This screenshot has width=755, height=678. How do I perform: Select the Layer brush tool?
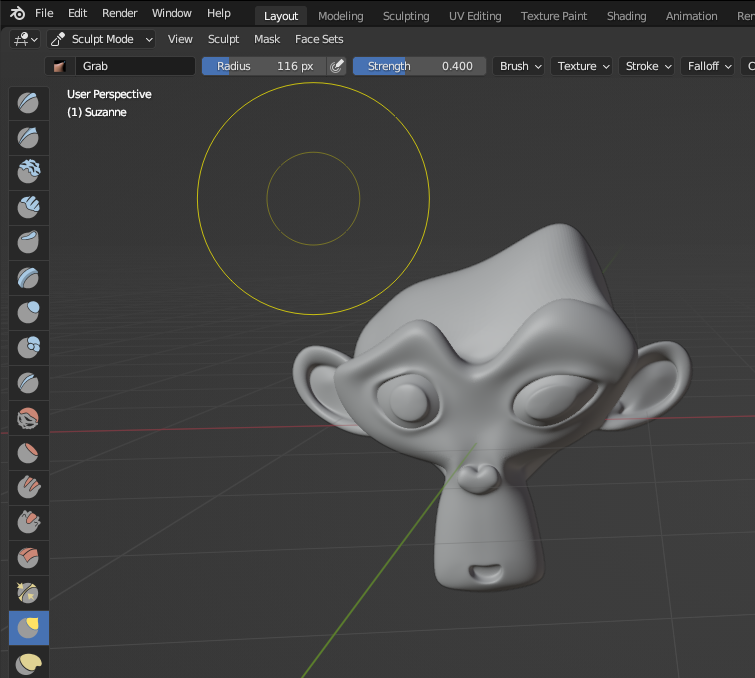[28, 278]
